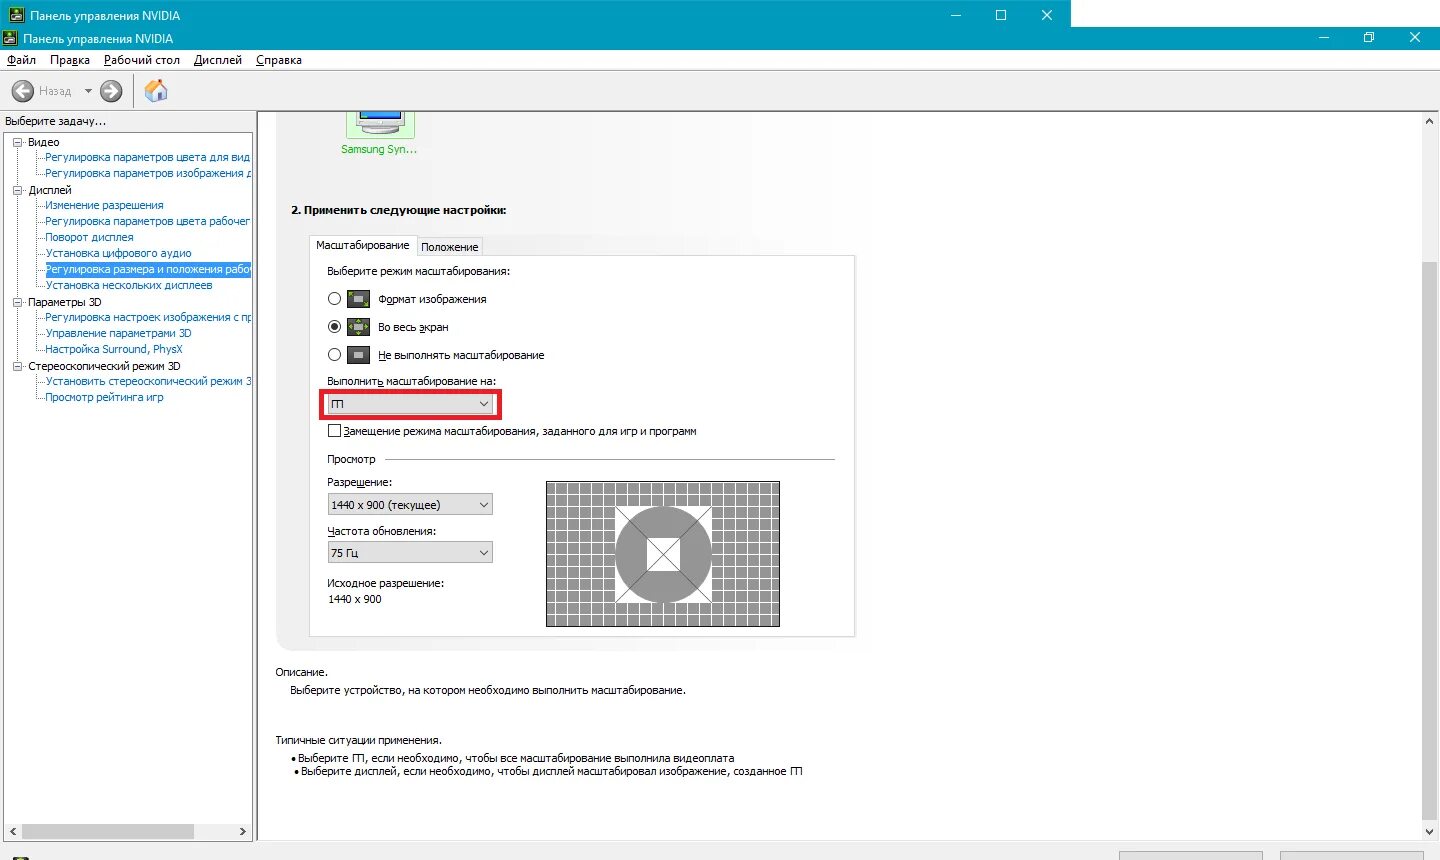Select the Samsung SyncMaster monitor icon
This screenshot has width=1440, height=860.
(x=380, y=124)
